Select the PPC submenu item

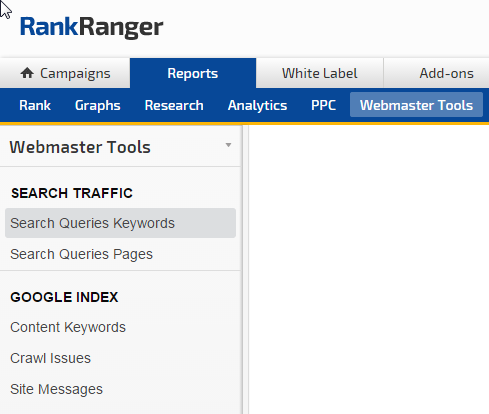pos(323,105)
